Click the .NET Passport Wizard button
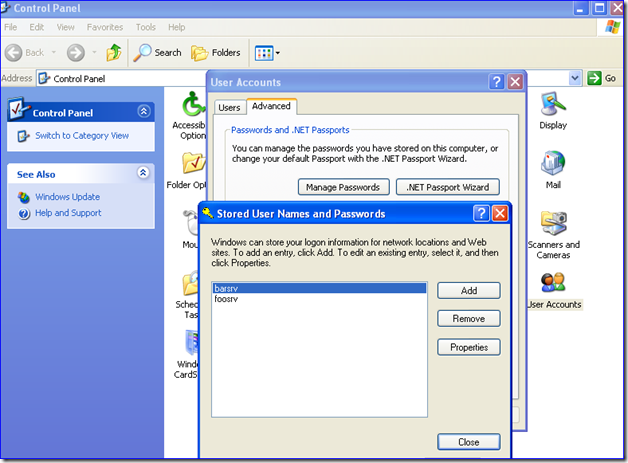The height and width of the screenshot is (463, 628). (447, 187)
